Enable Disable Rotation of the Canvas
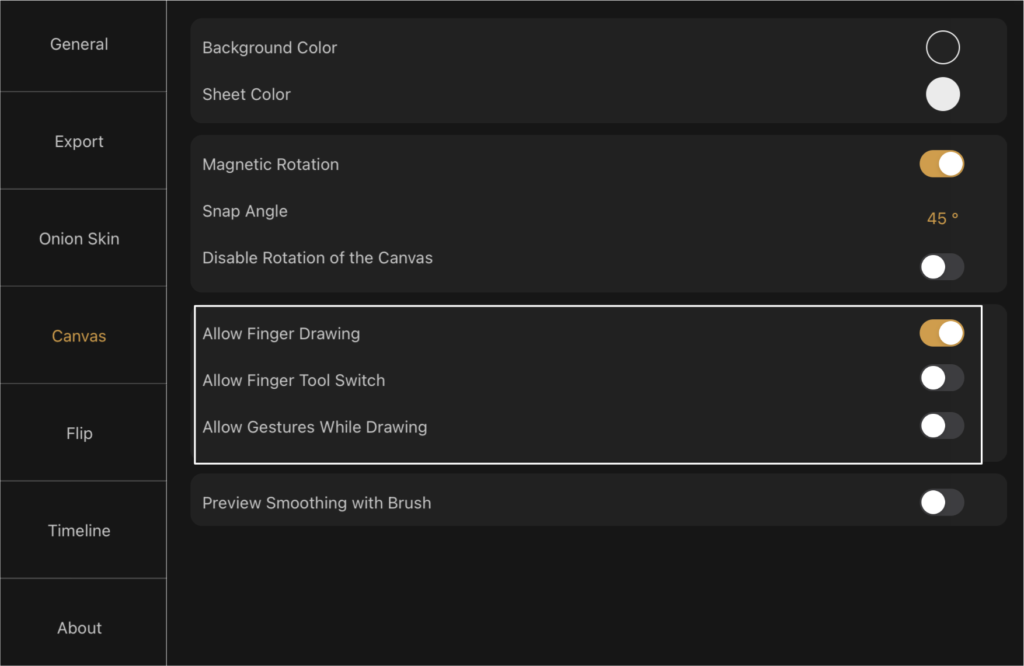 click(942, 266)
